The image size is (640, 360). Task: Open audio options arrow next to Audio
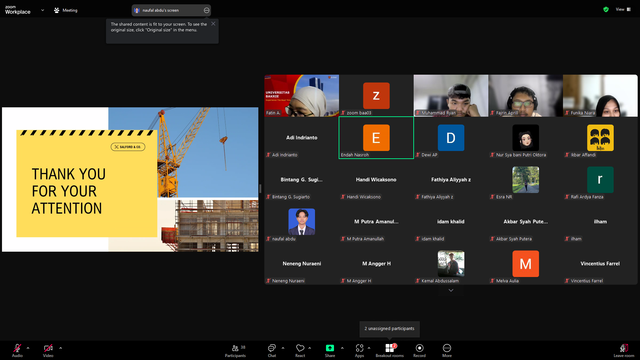[x=28, y=348]
